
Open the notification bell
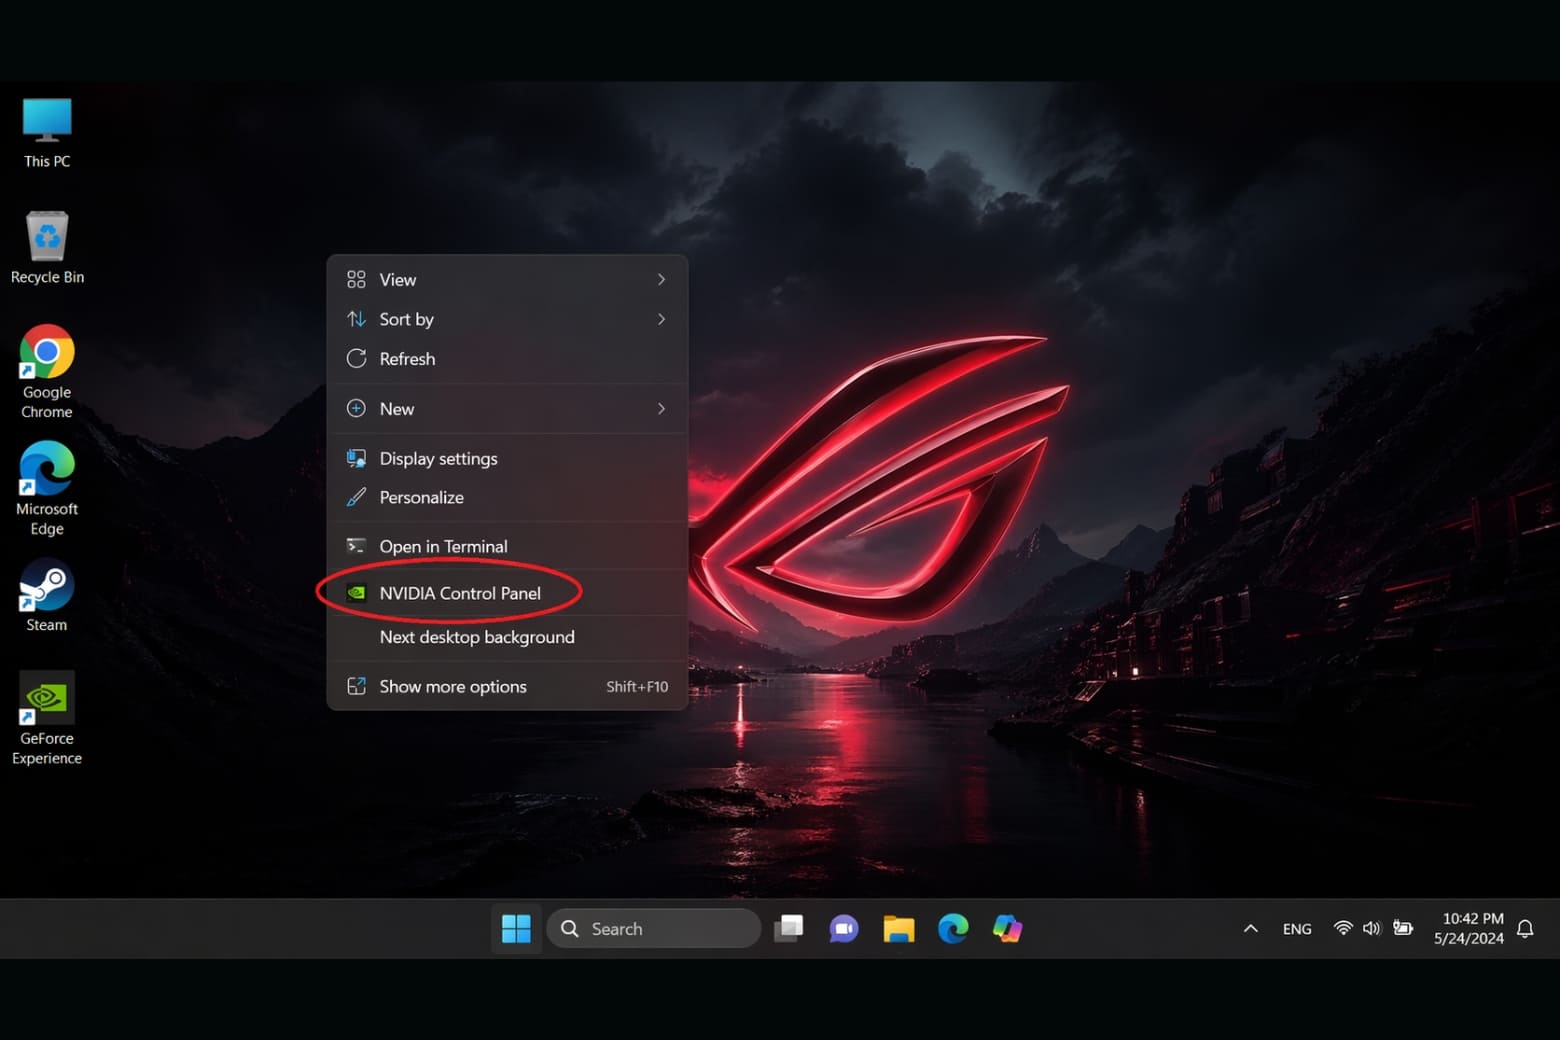coord(1525,929)
